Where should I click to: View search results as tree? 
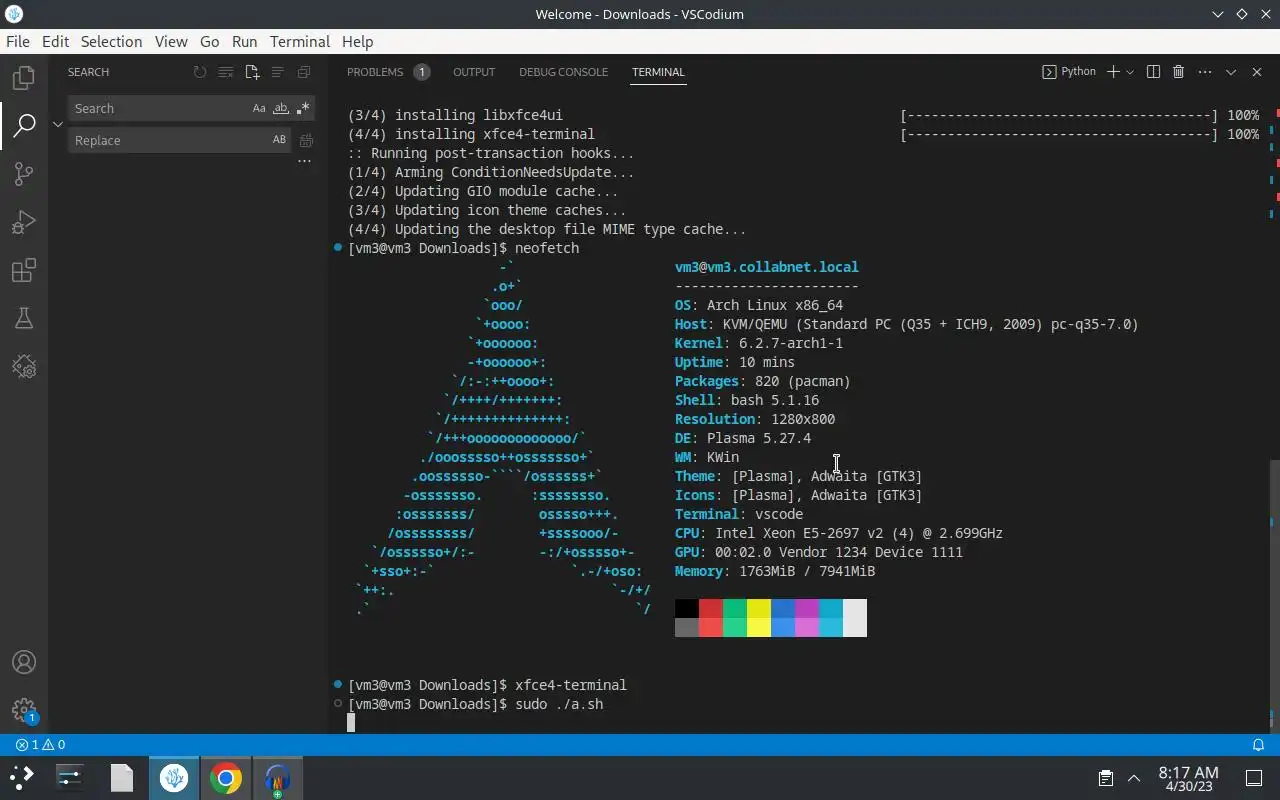point(278,72)
